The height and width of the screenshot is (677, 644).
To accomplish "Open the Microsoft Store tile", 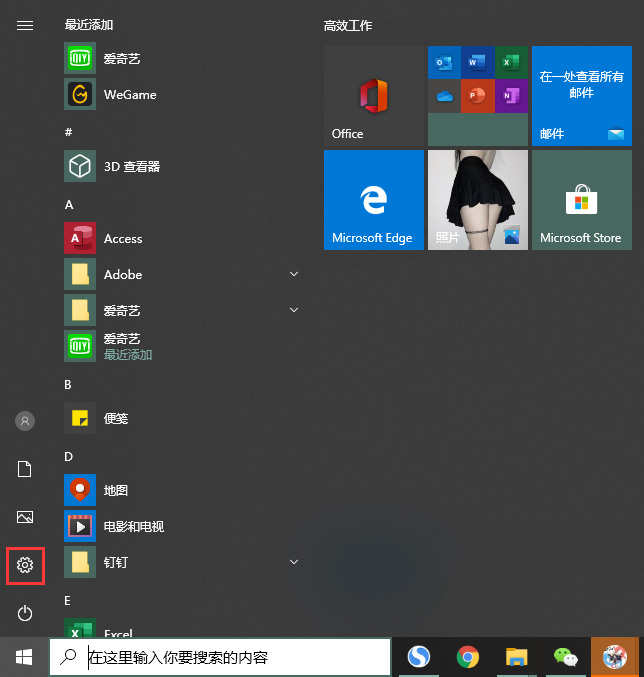I will click(582, 200).
